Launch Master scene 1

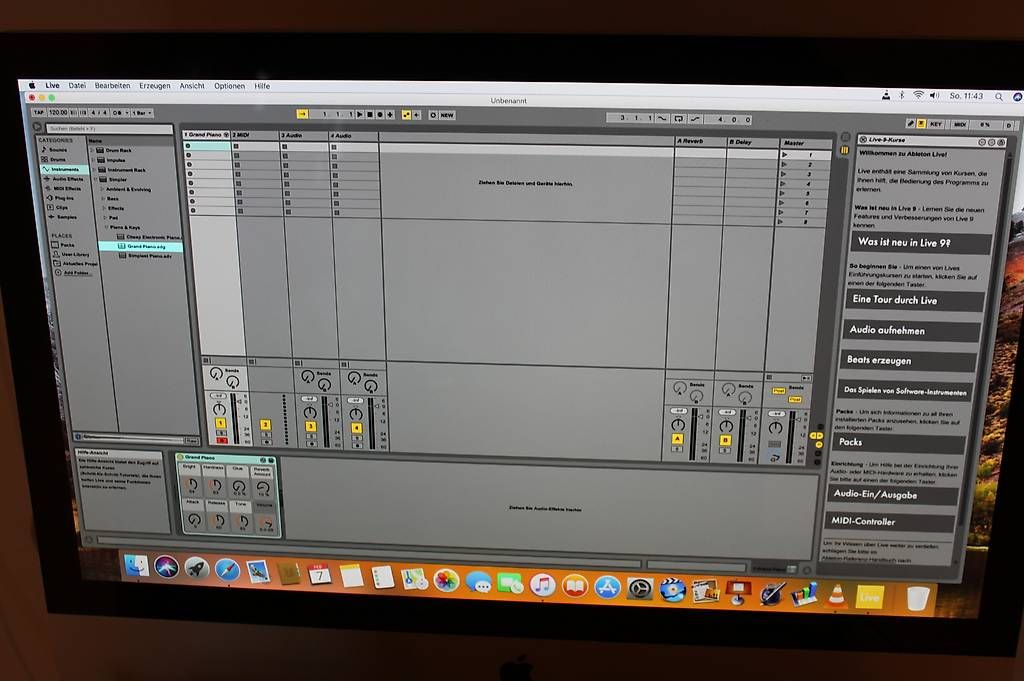[x=784, y=155]
